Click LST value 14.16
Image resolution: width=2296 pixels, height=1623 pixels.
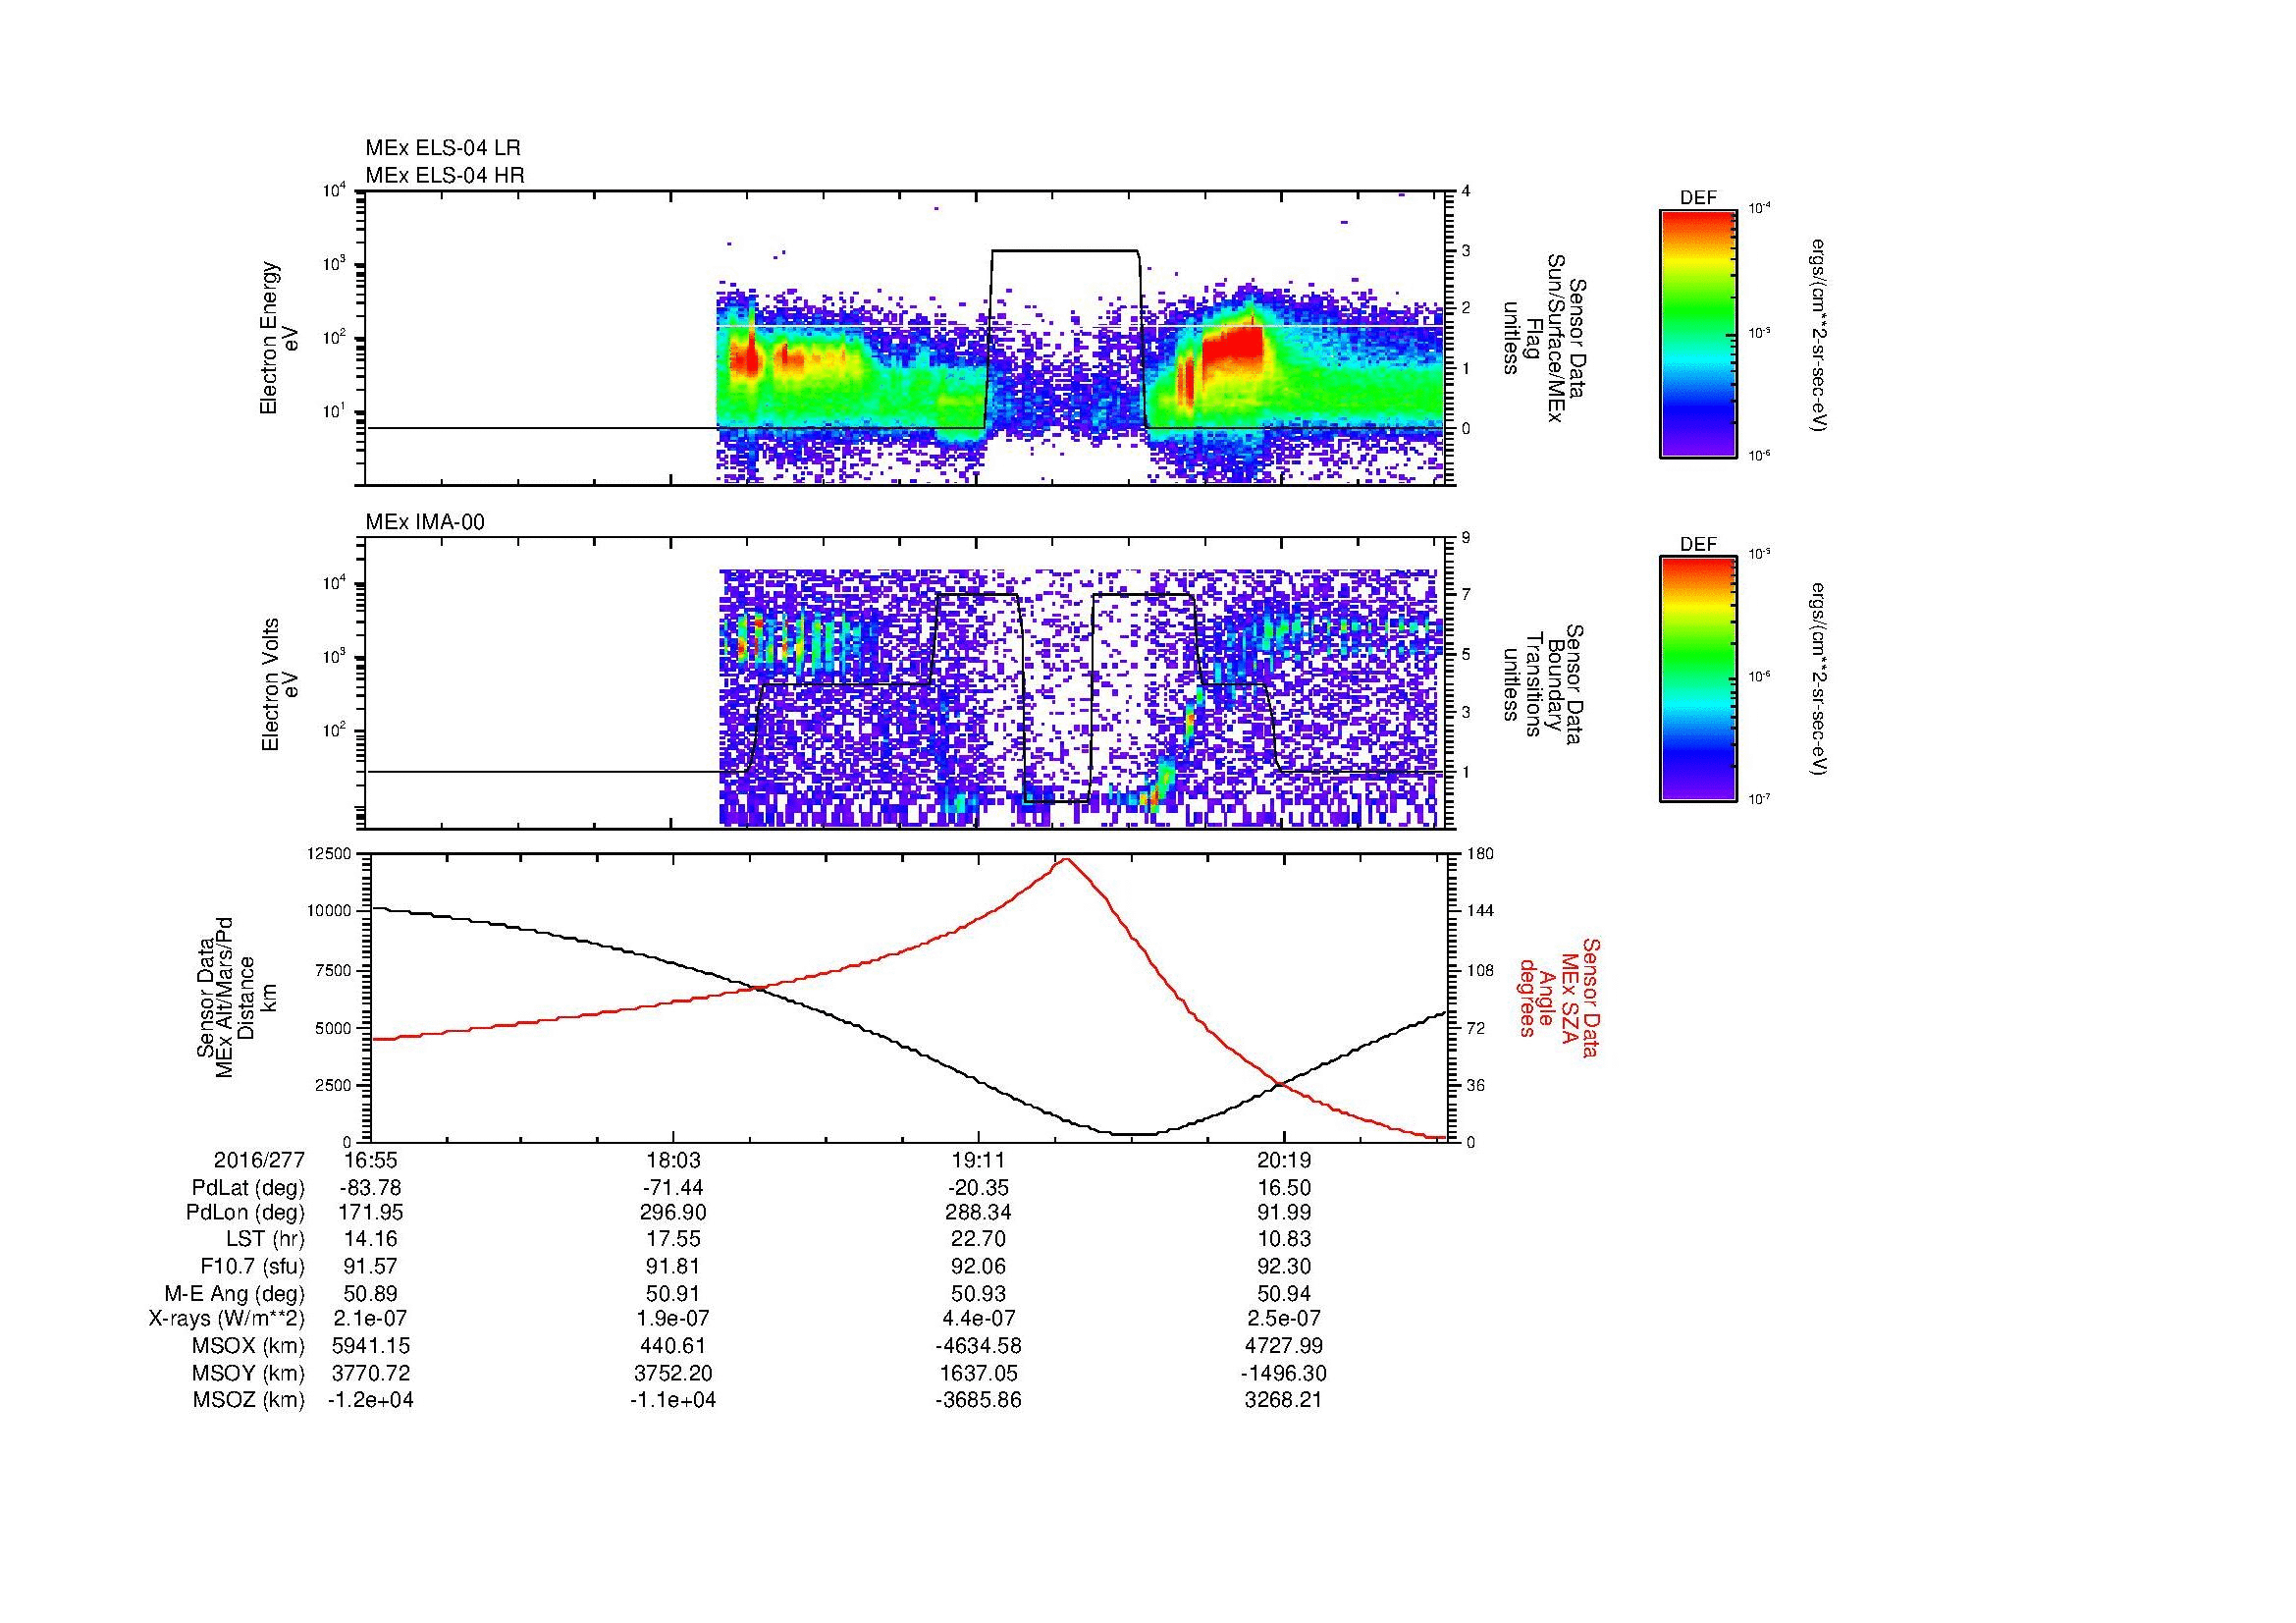point(370,1240)
